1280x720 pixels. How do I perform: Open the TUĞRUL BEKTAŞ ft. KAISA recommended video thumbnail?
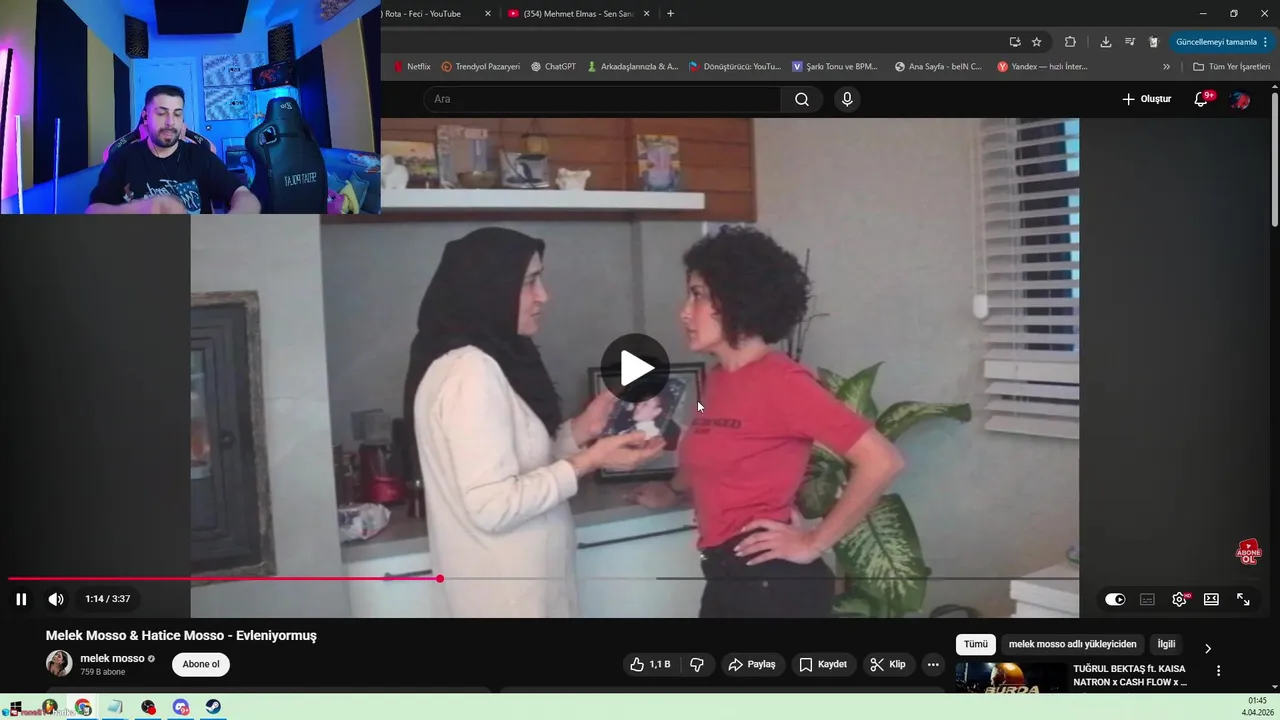pyautogui.click(x=1011, y=678)
